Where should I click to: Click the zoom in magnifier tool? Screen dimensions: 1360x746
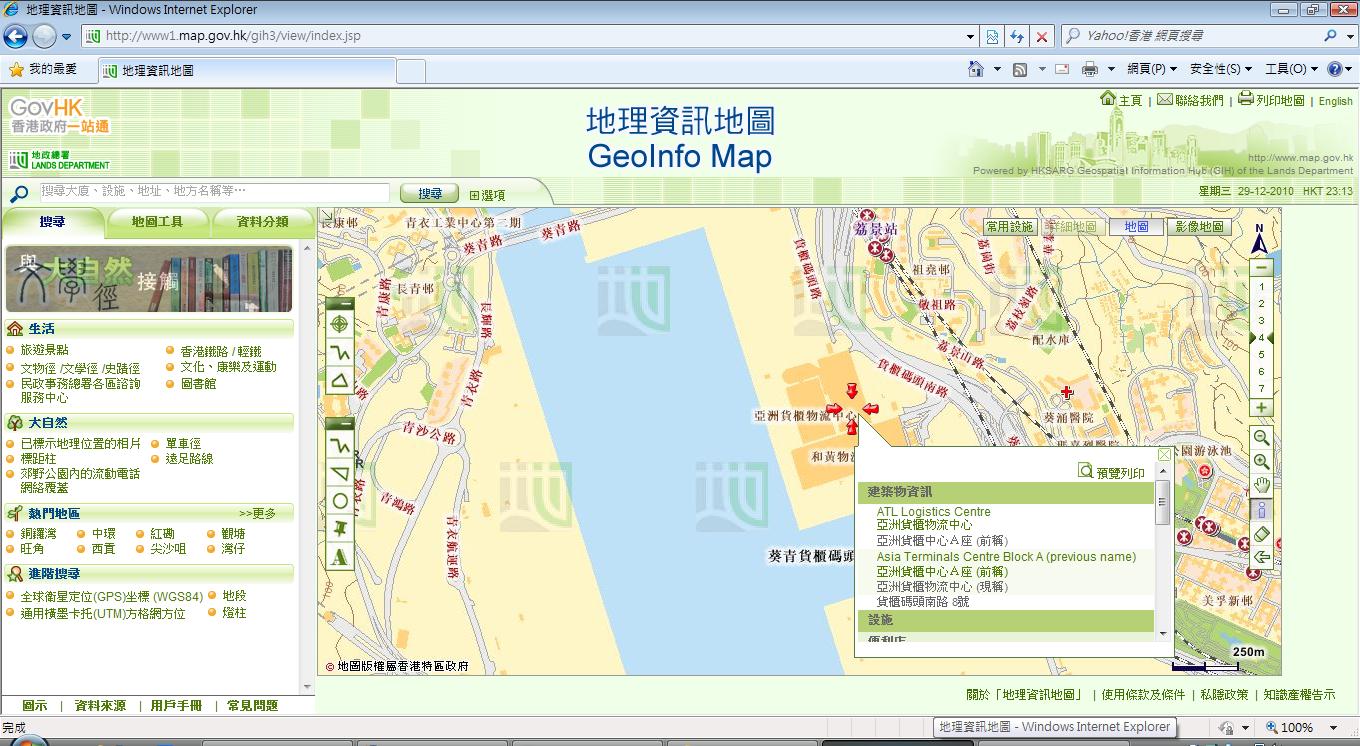1261,462
